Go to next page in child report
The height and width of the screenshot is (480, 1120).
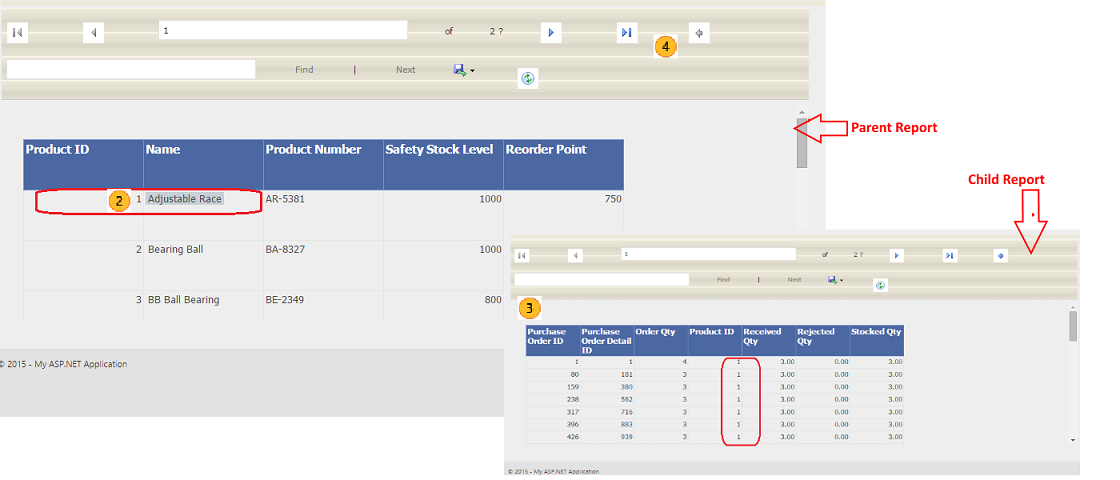(896, 256)
